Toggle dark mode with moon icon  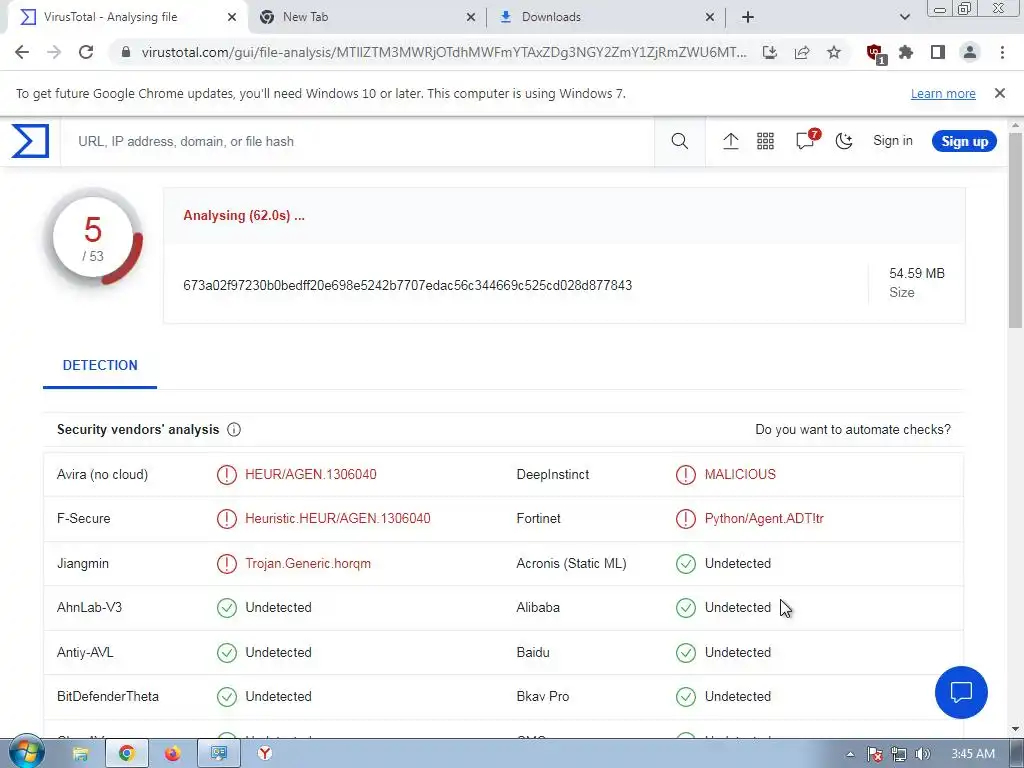click(x=844, y=141)
